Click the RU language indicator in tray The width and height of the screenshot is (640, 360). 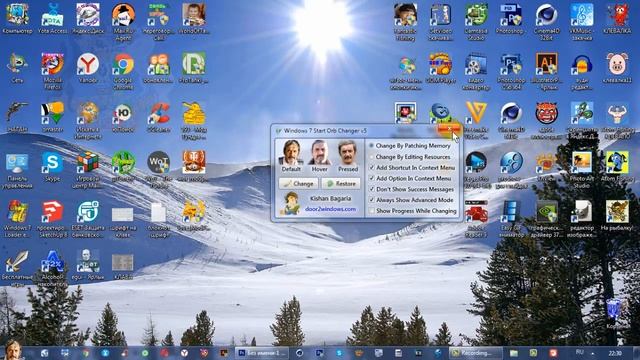[x=579, y=352]
